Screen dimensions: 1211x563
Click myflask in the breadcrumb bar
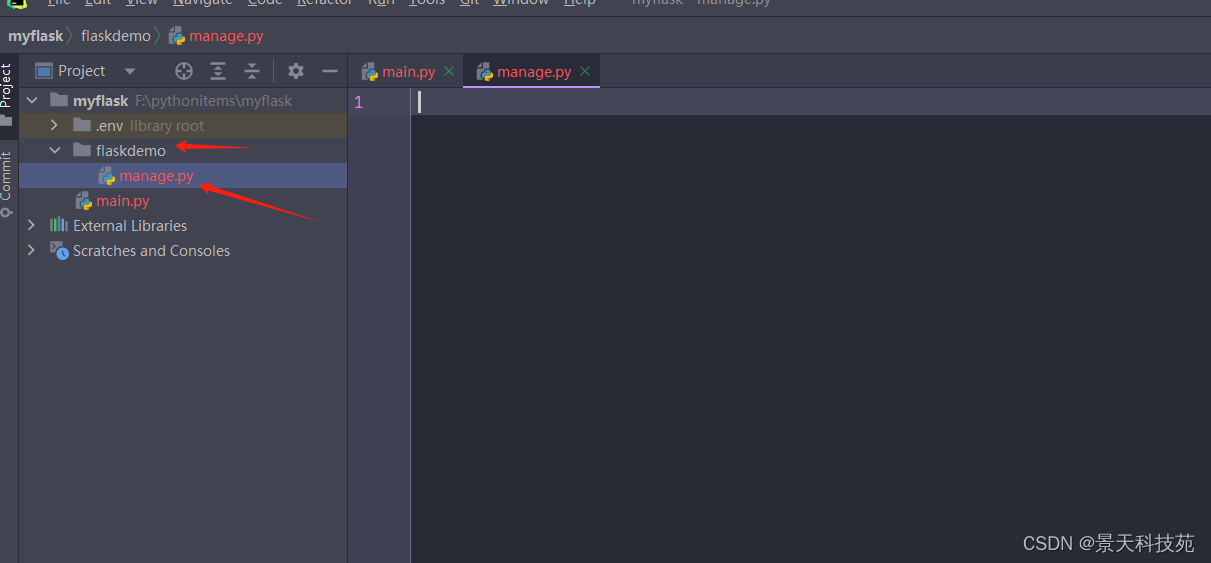coord(36,36)
